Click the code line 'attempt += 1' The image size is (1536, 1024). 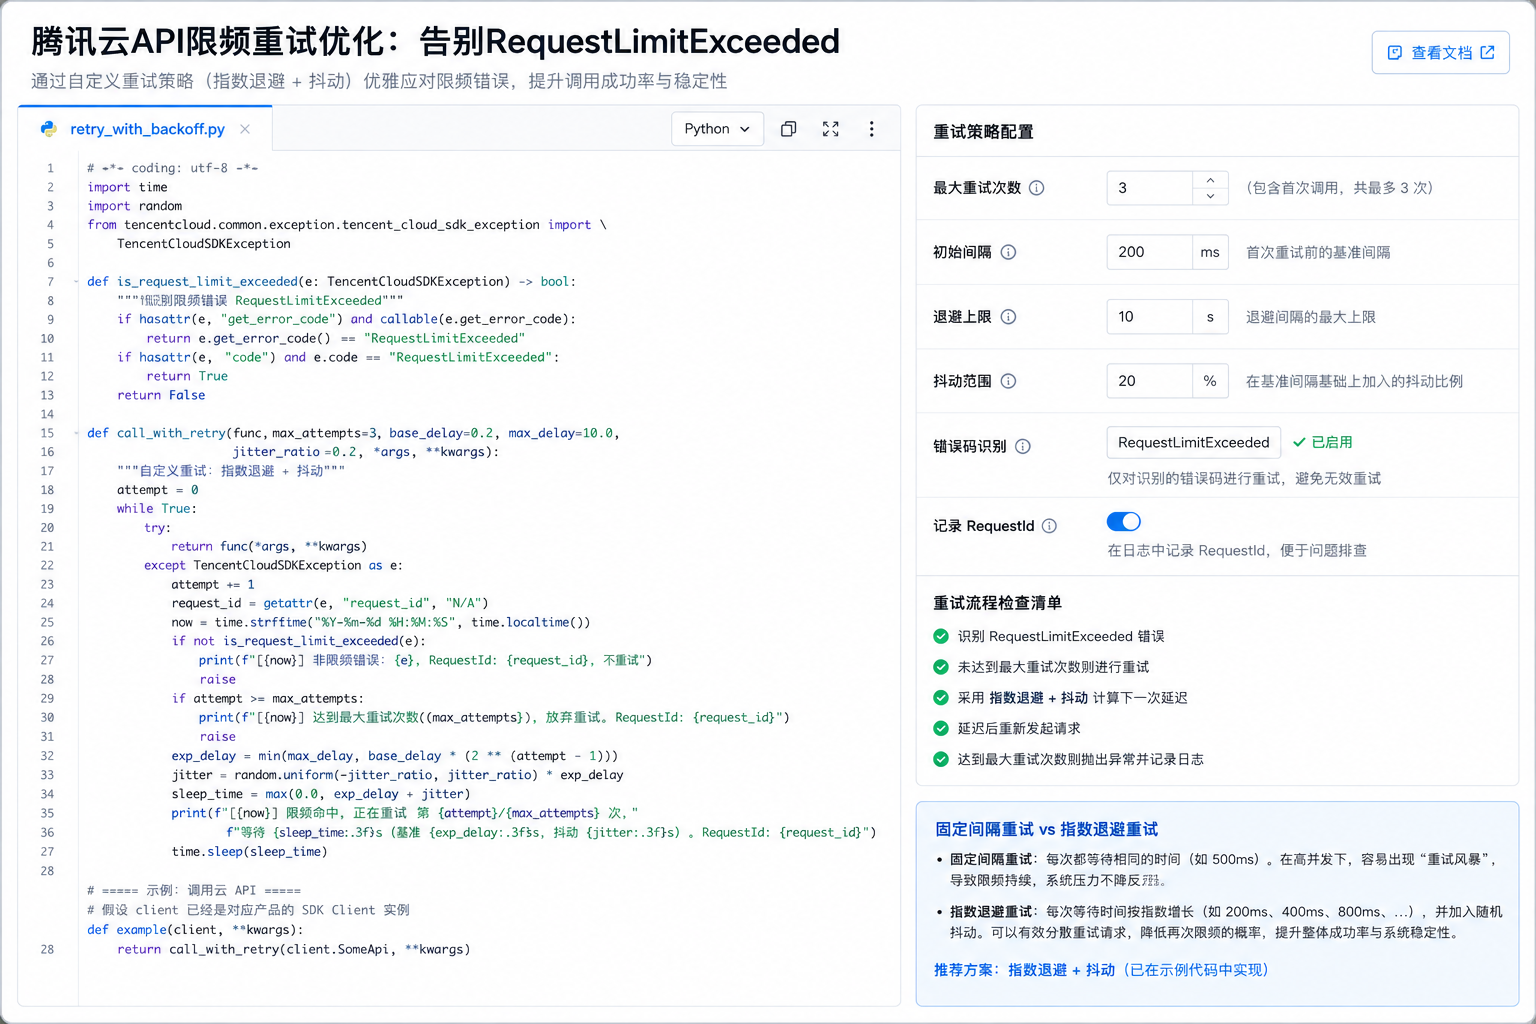(x=213, y=584)
